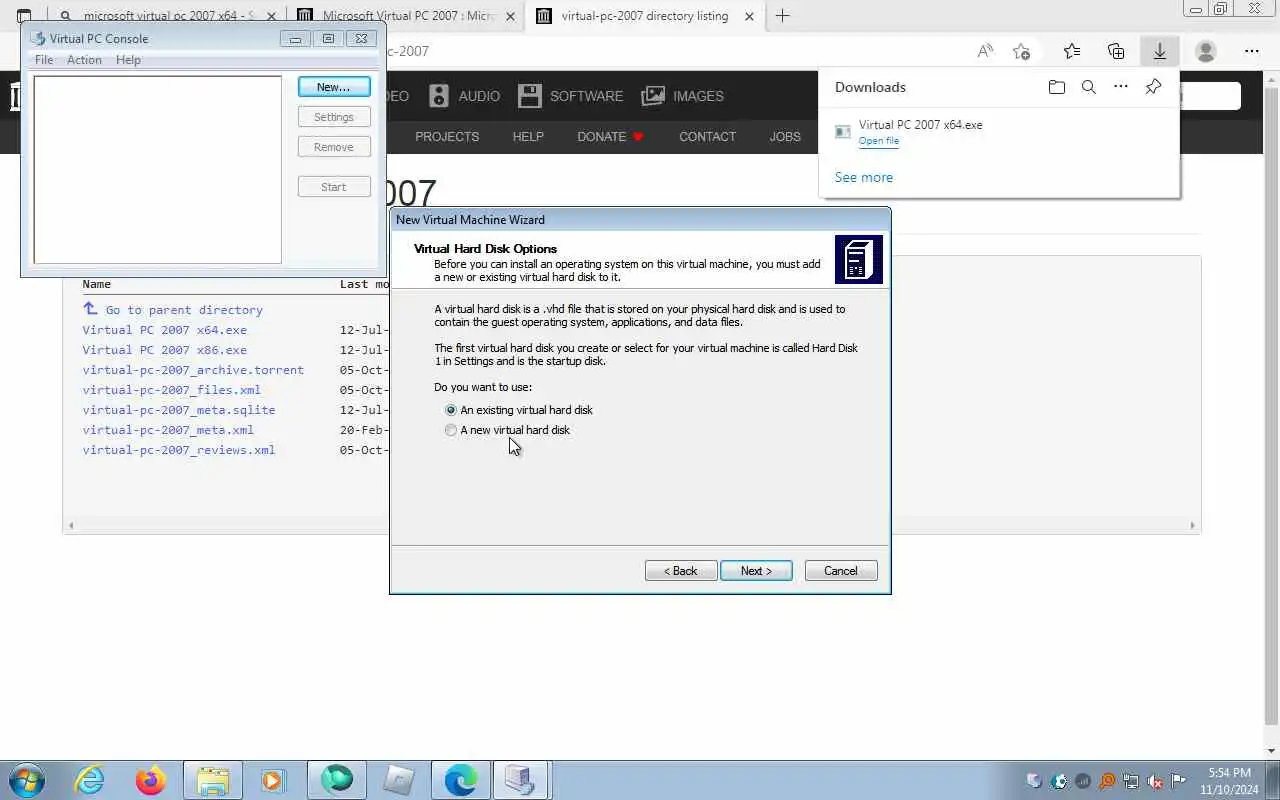The height and width of the screenshot is (800, 1280).
Task: Open the Edge profile avatar icon
Action: (1206, 51)
